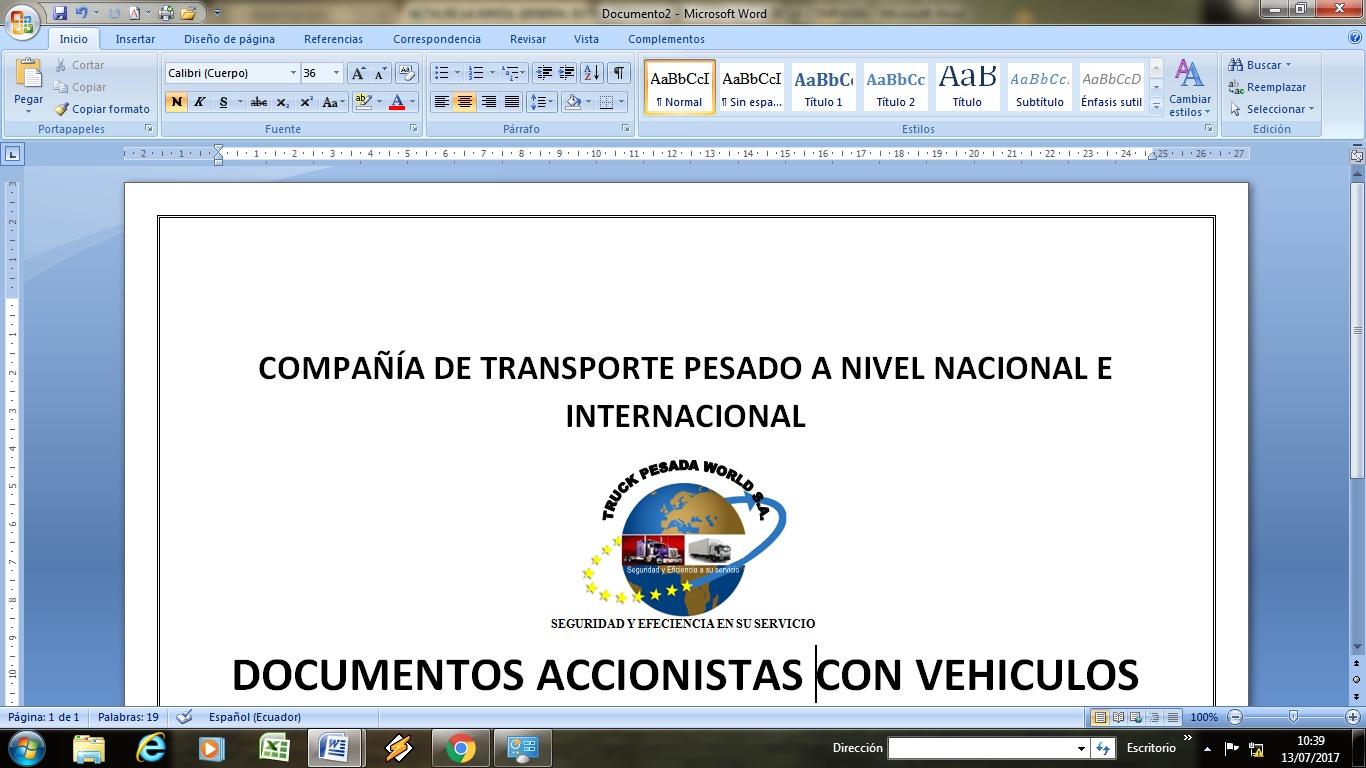The width and height of the screenshot is (1366, 768).
Task: Toggle bold (N) formatting
Action: pyautogui.click(x=176, y=102)
